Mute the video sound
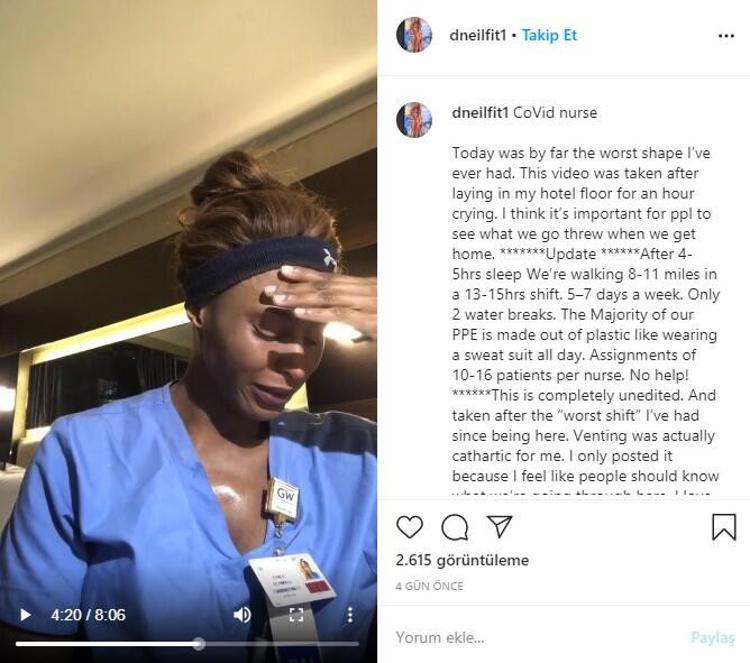This screenshot has width=750, height=663. (242, 615)
